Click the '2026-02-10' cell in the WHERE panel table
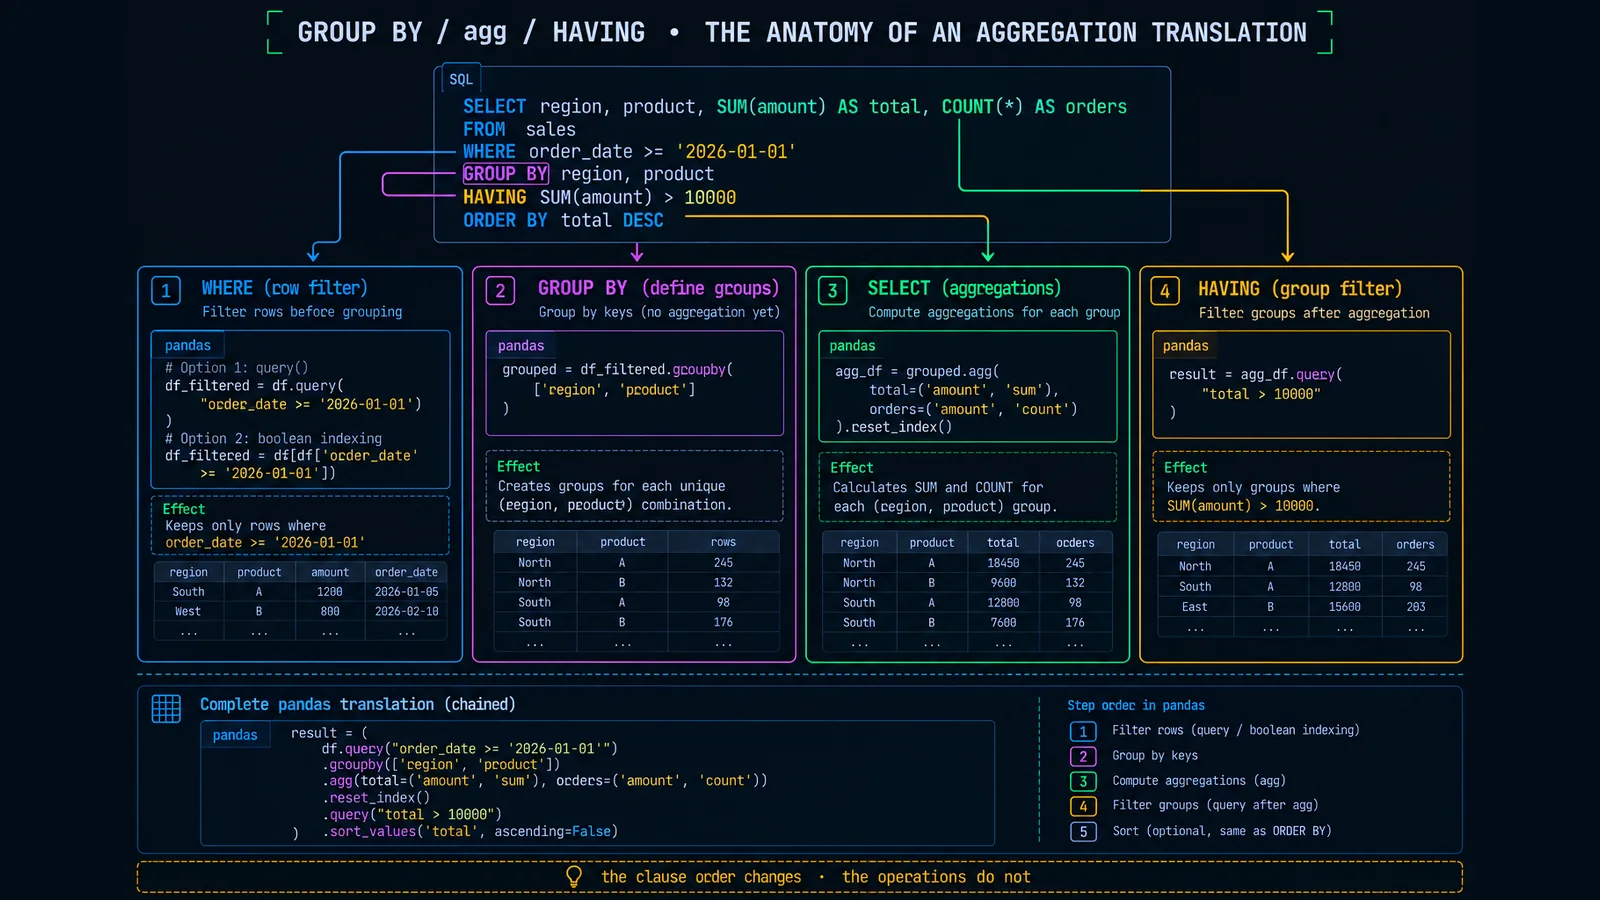Viewport: 1600px width, 900px height. click(406, 611)
